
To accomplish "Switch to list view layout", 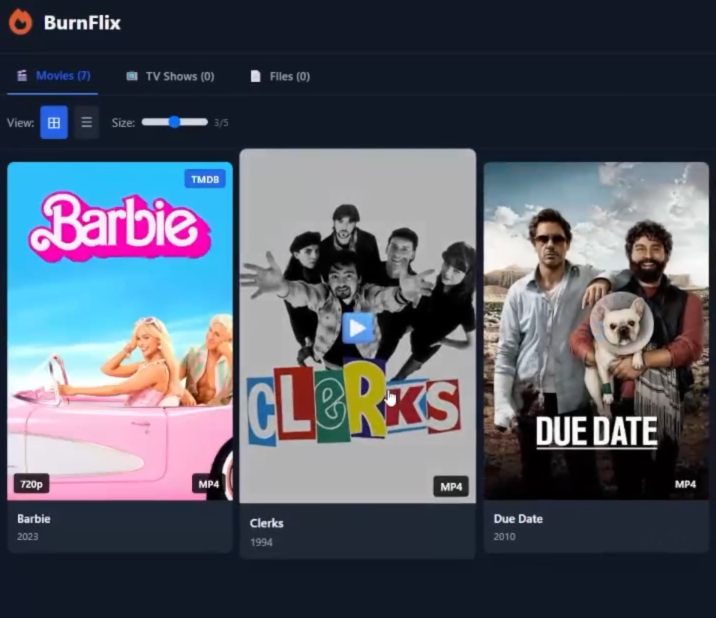I will coord(86,122).
